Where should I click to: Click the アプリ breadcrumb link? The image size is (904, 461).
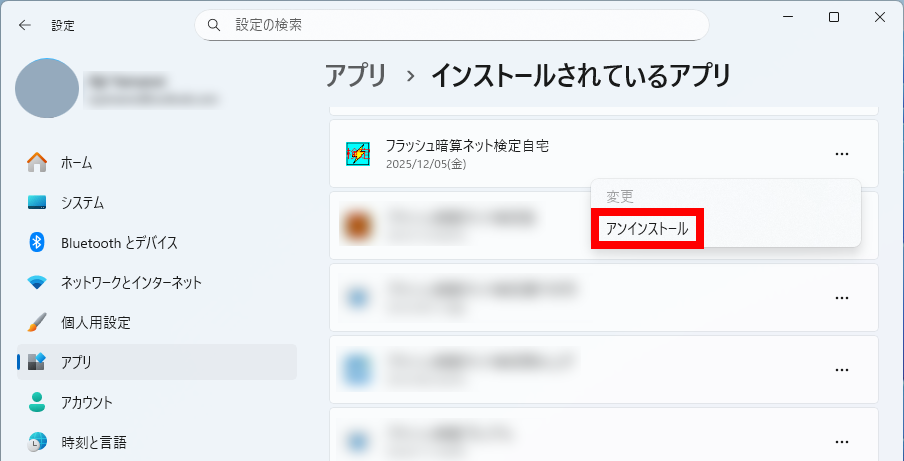coord(355,75)
